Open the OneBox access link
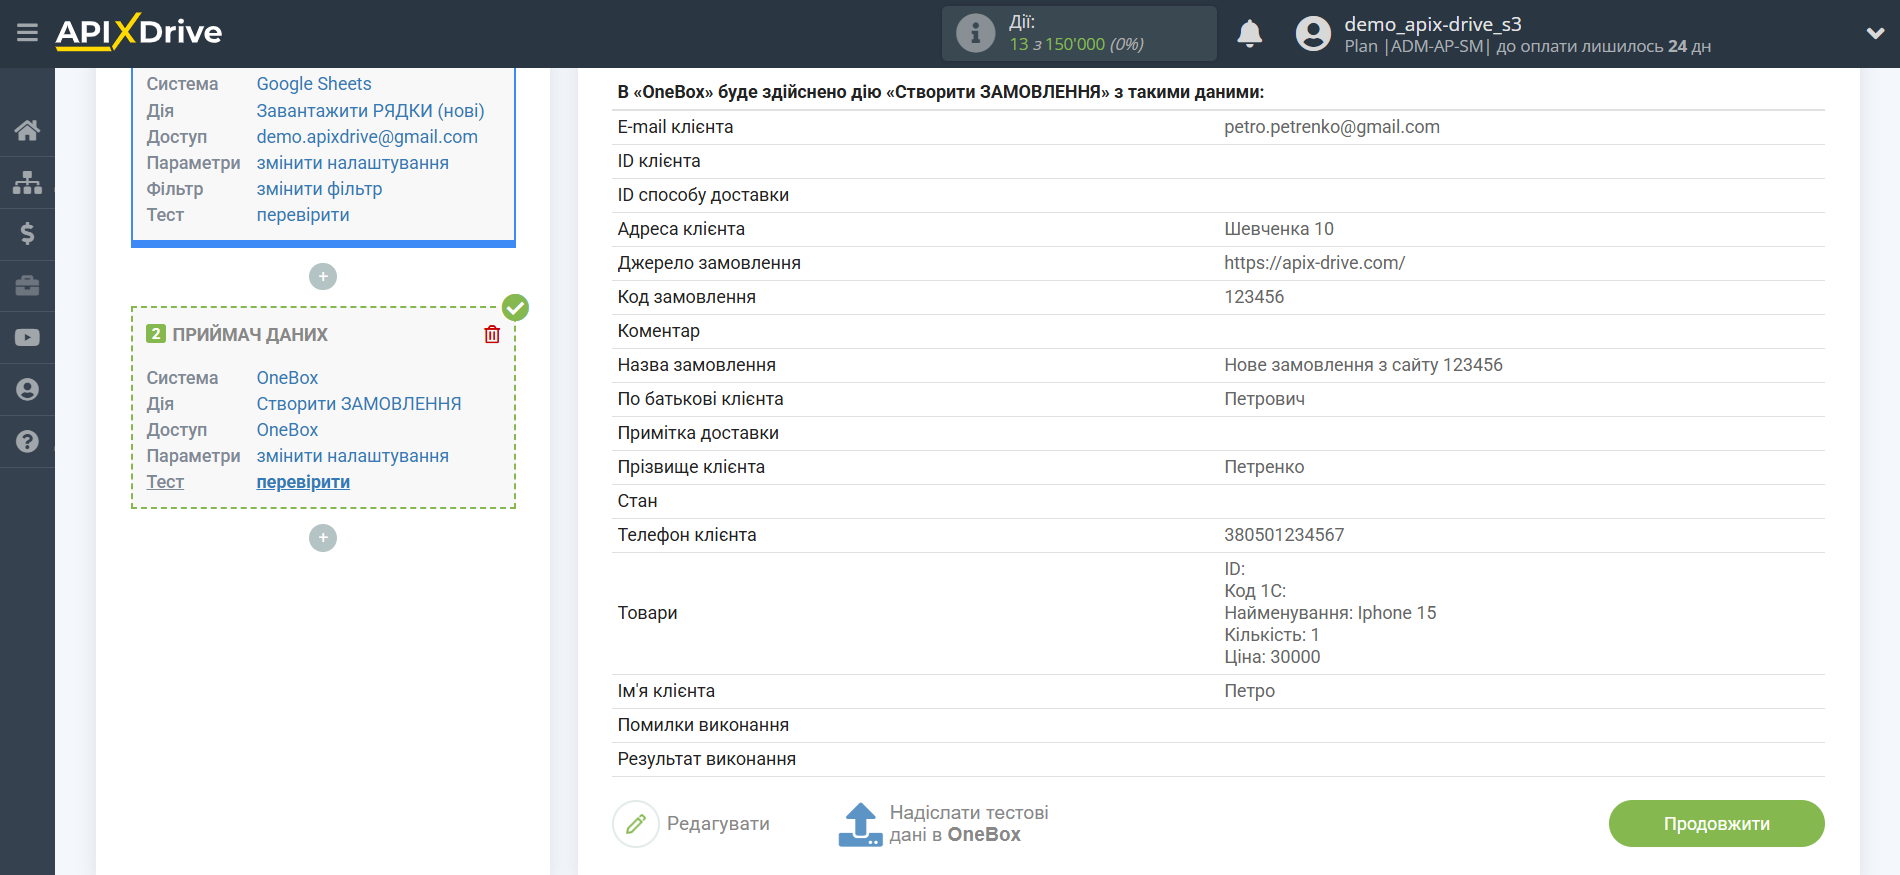 click(x=287, y=430)
